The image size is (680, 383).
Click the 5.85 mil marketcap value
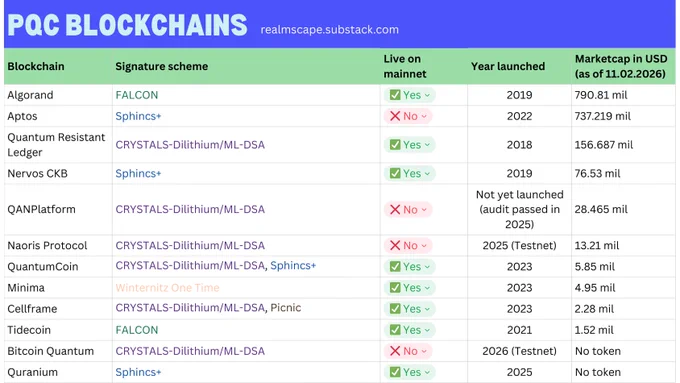coord(595,267)
